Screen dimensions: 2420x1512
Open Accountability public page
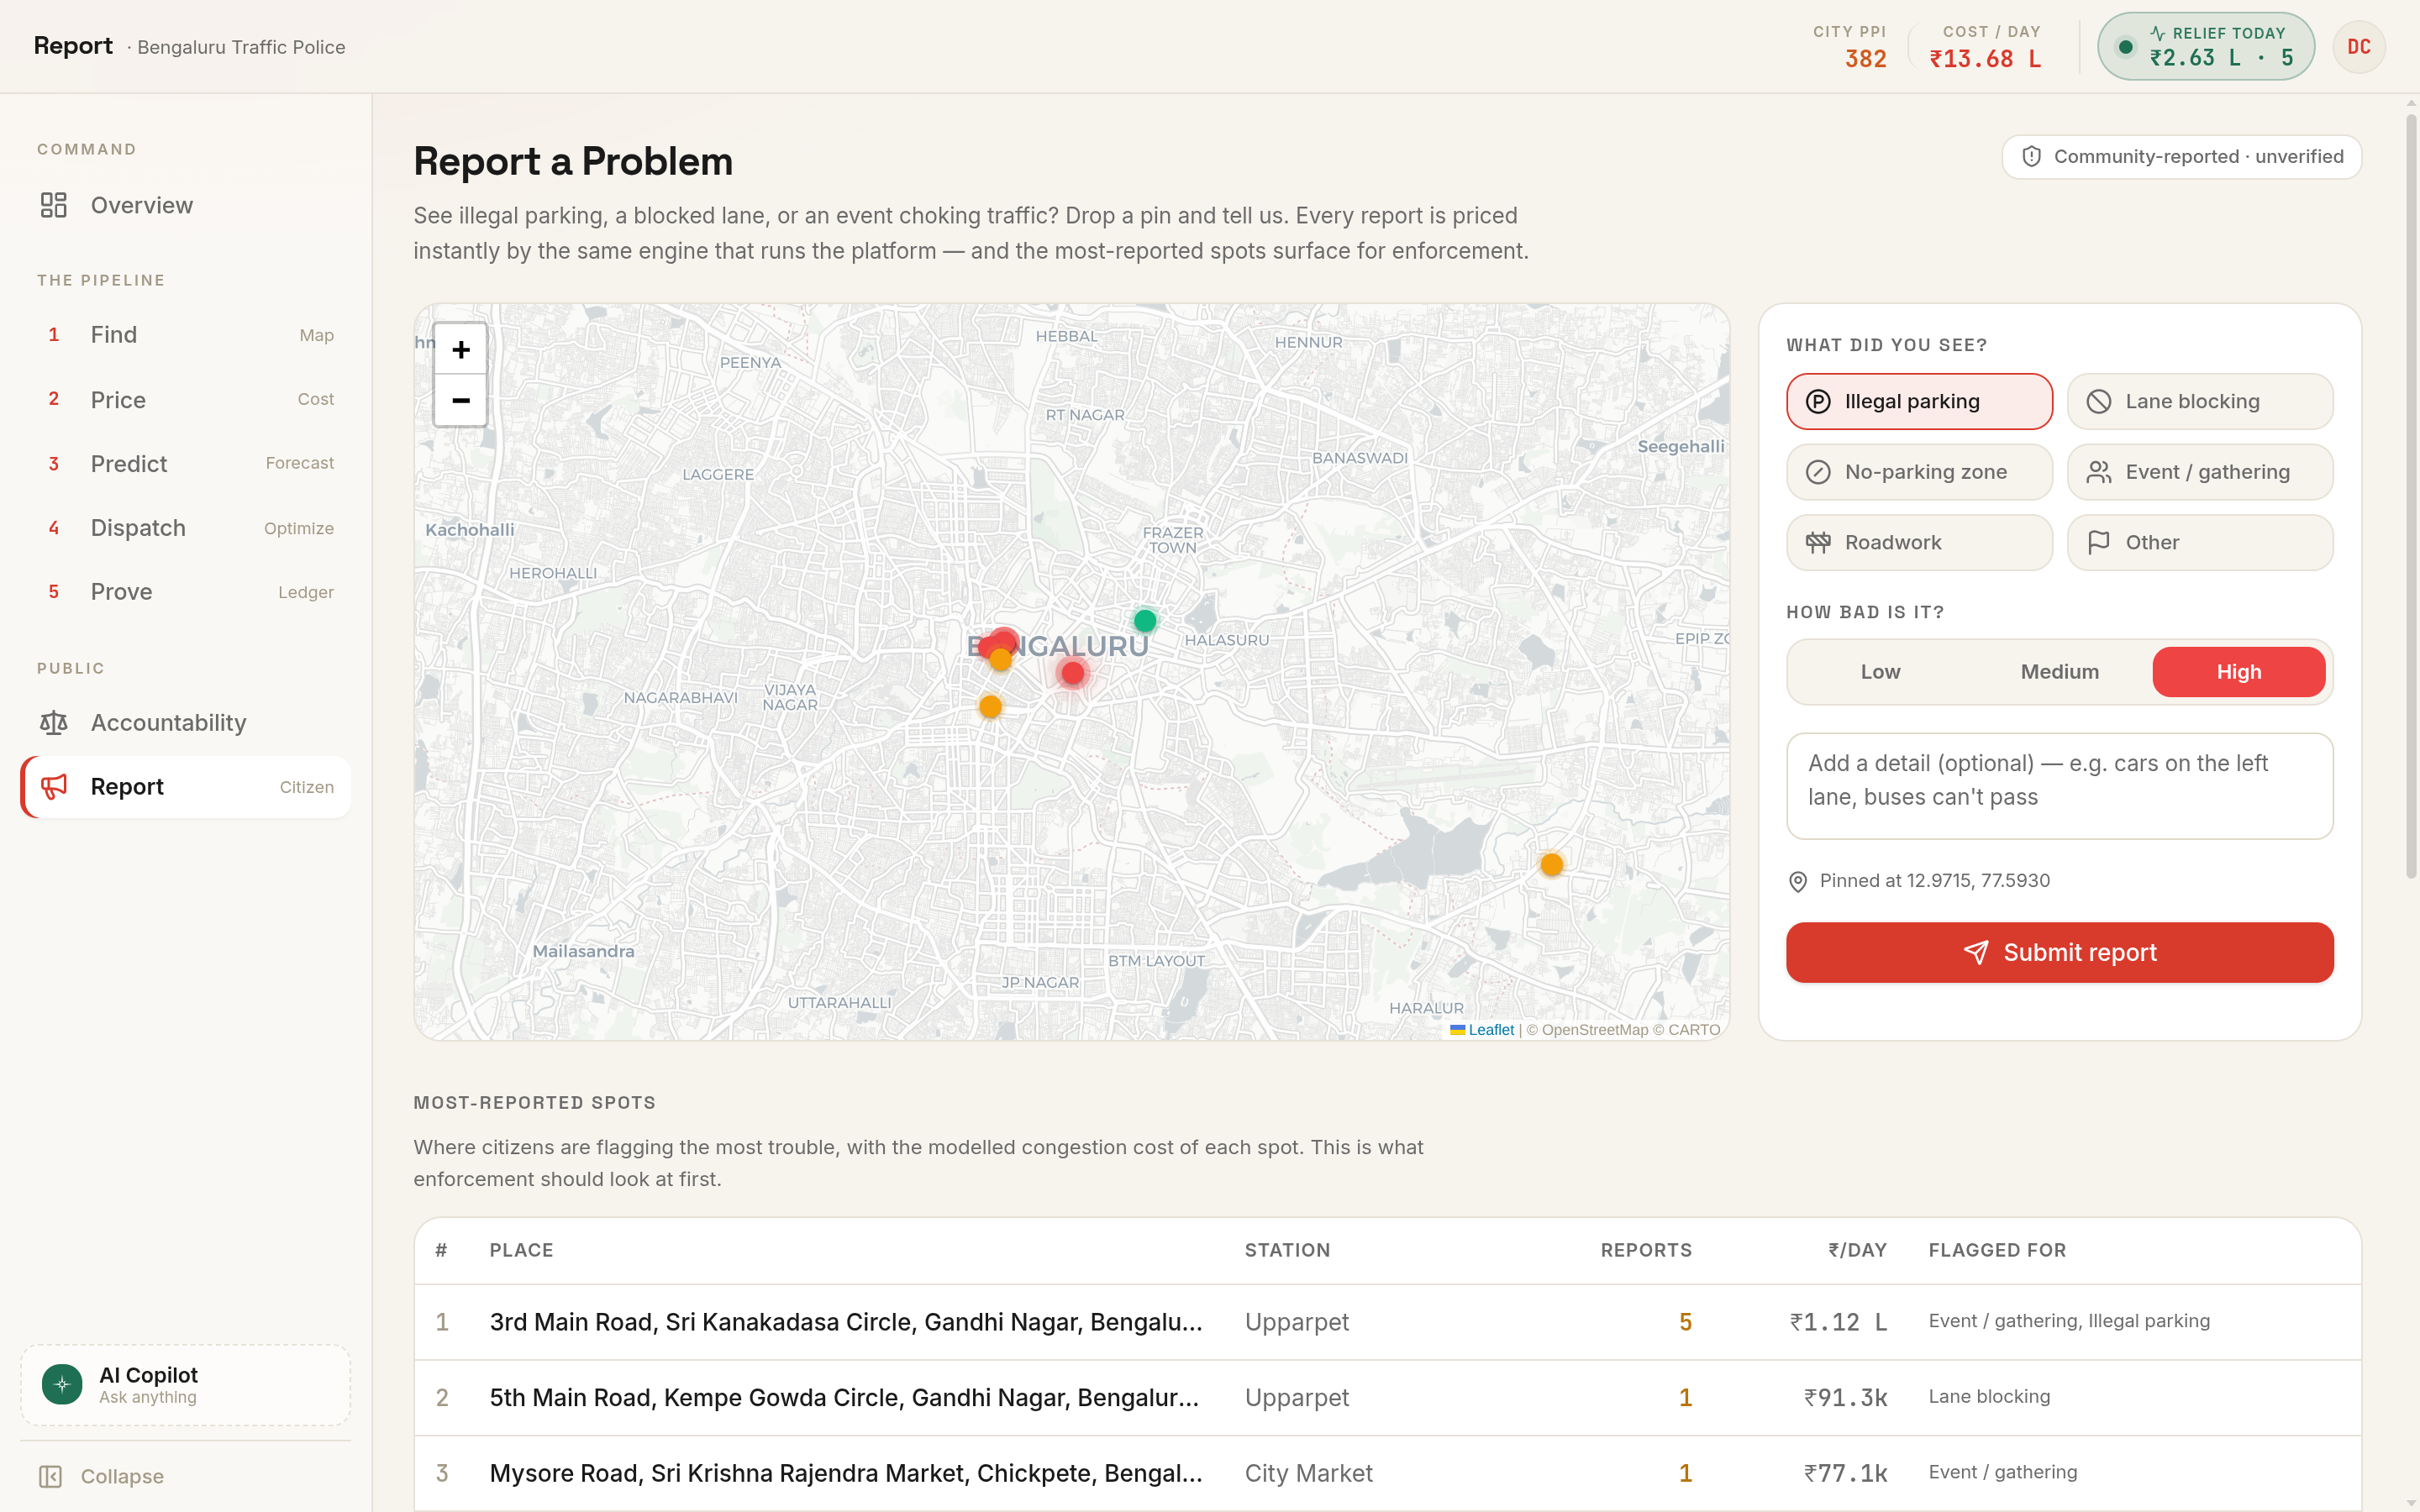[186, 722]
